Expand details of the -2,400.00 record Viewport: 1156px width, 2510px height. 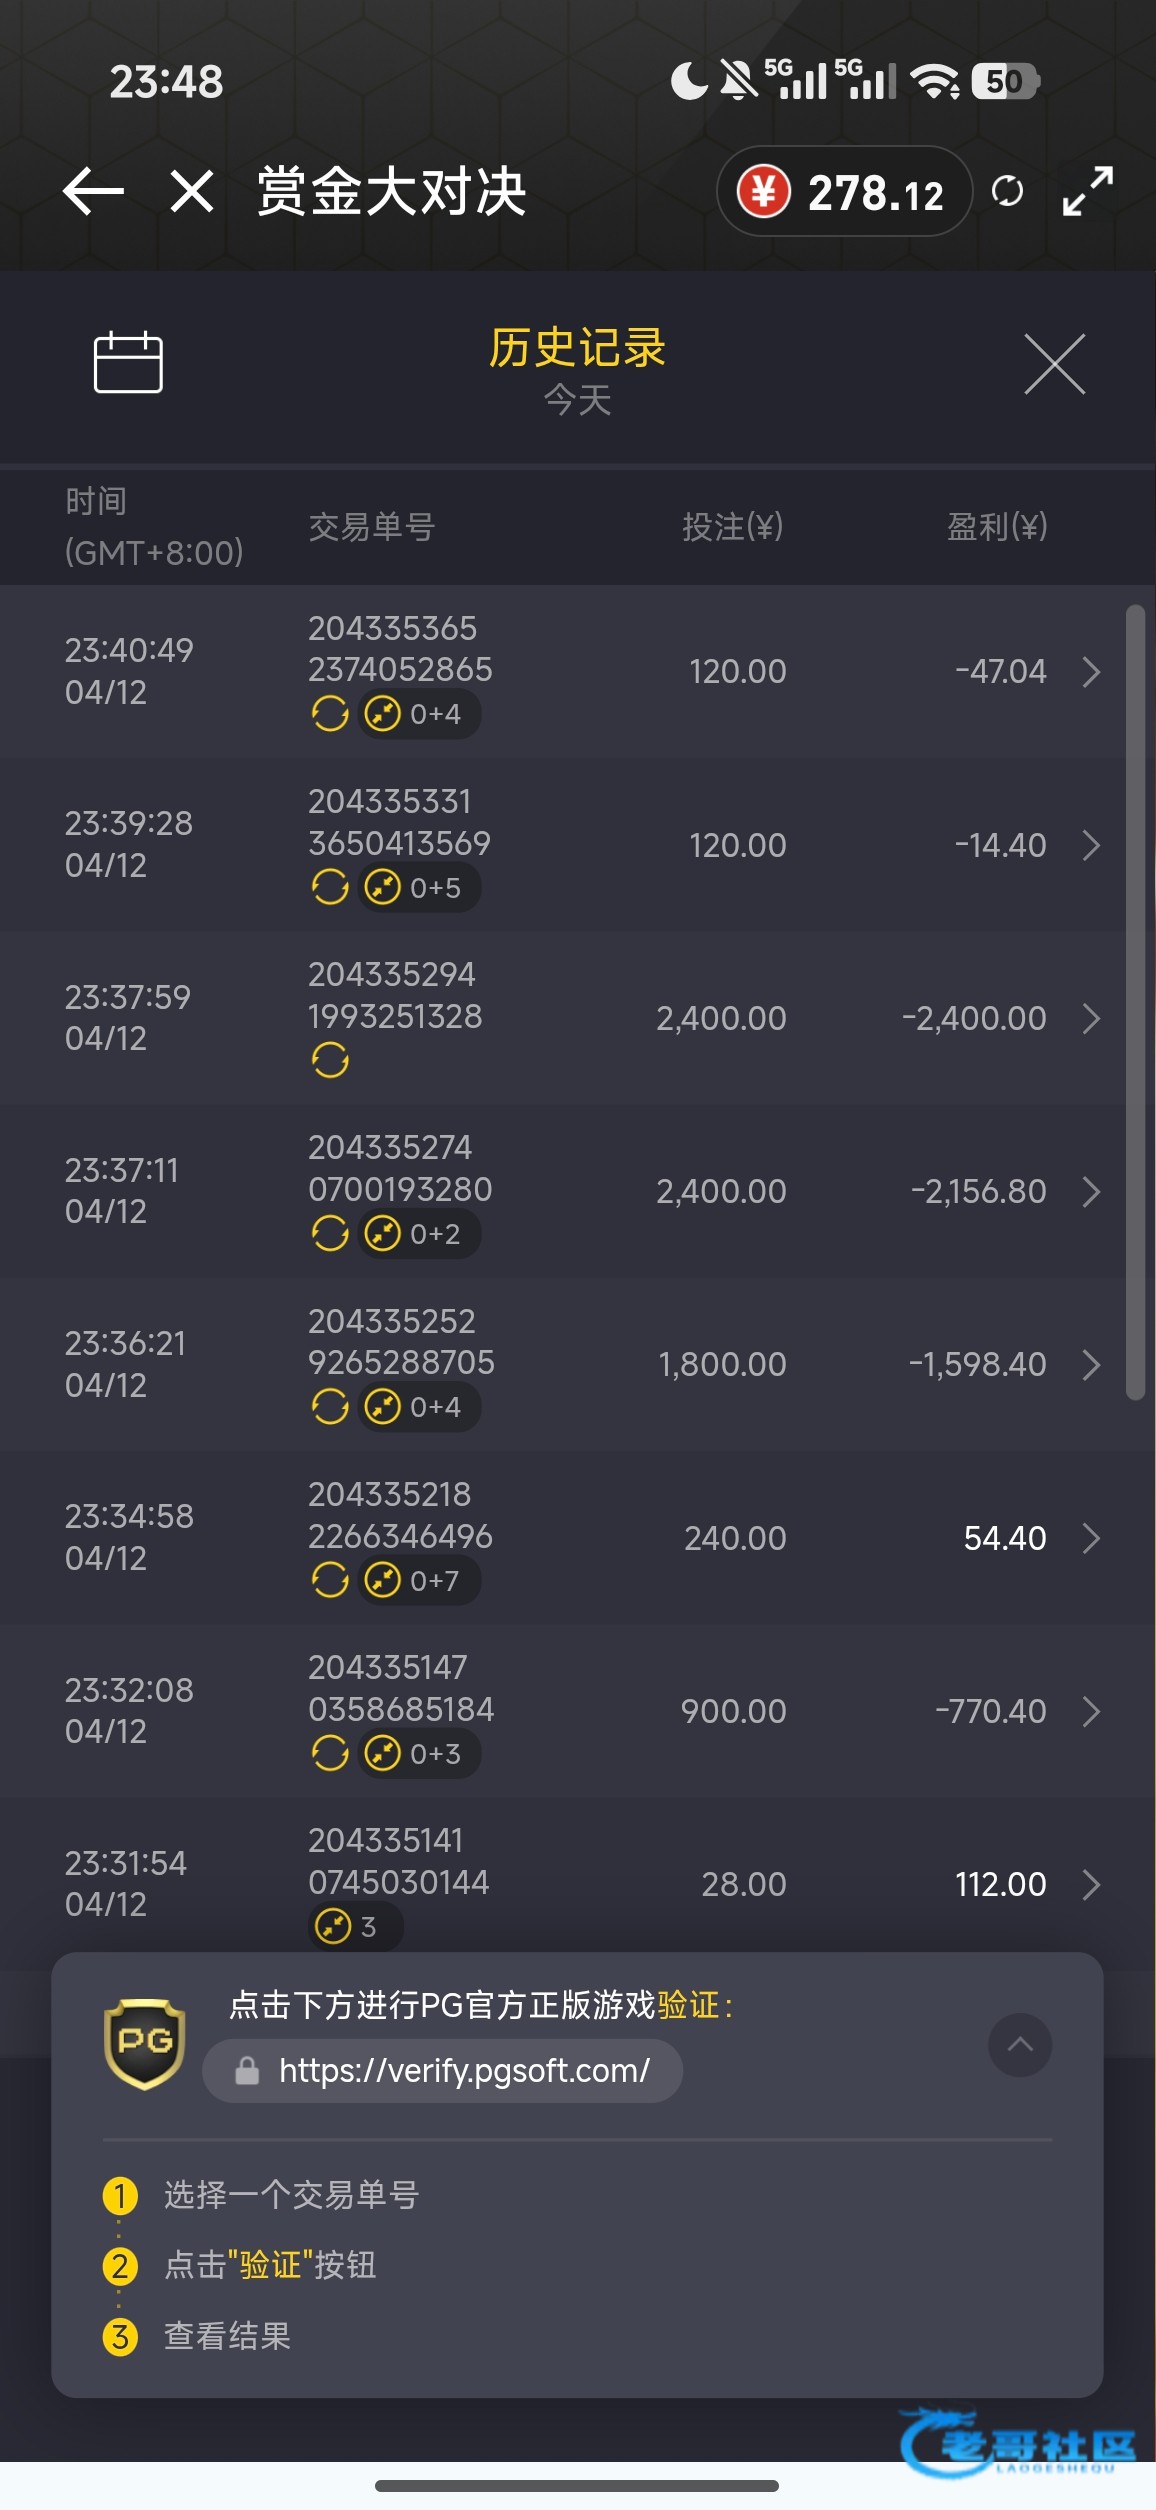(x=1091, y=1019)
